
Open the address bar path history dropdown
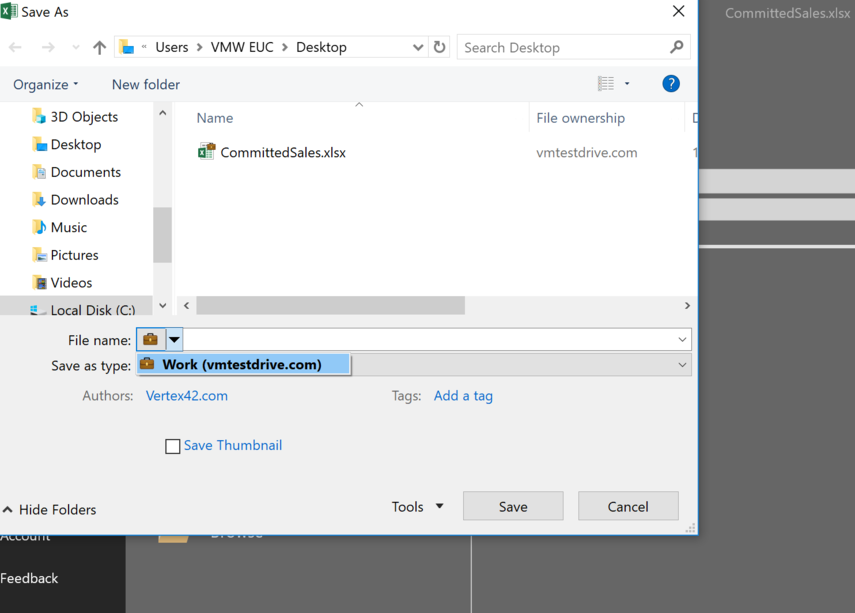coord(418,47)
